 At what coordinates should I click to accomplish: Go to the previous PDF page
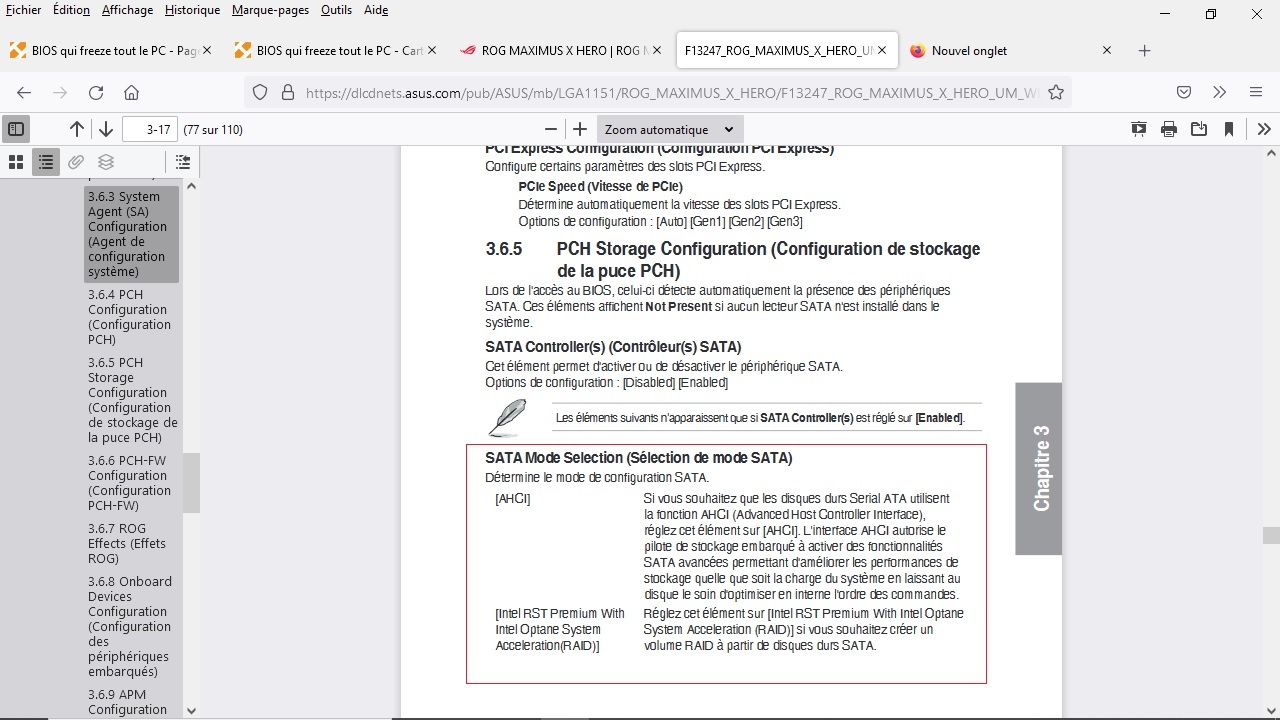(77, 129)
